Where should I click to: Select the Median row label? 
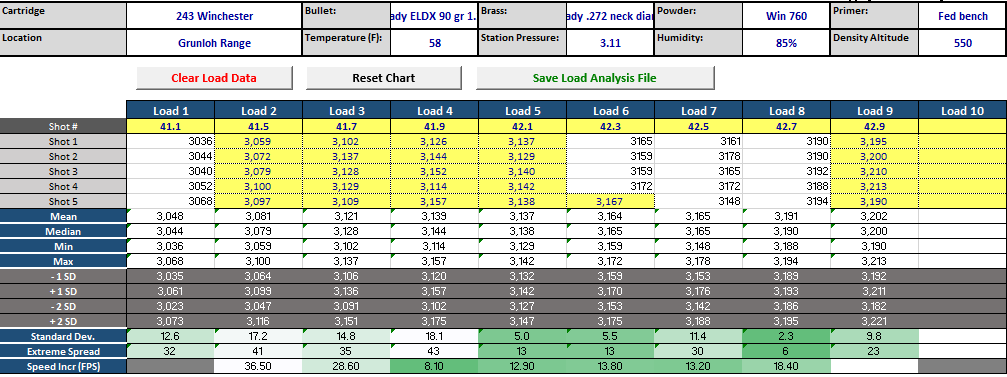pos(63,231)
